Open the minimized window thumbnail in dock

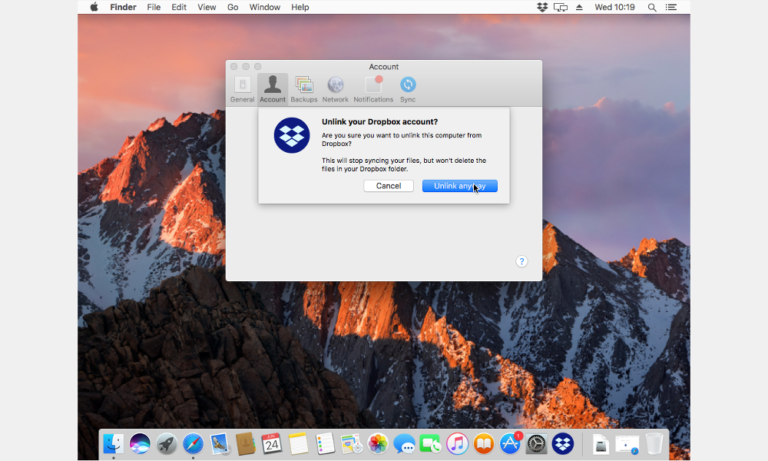pyautogui.click(x=627, y=445)
